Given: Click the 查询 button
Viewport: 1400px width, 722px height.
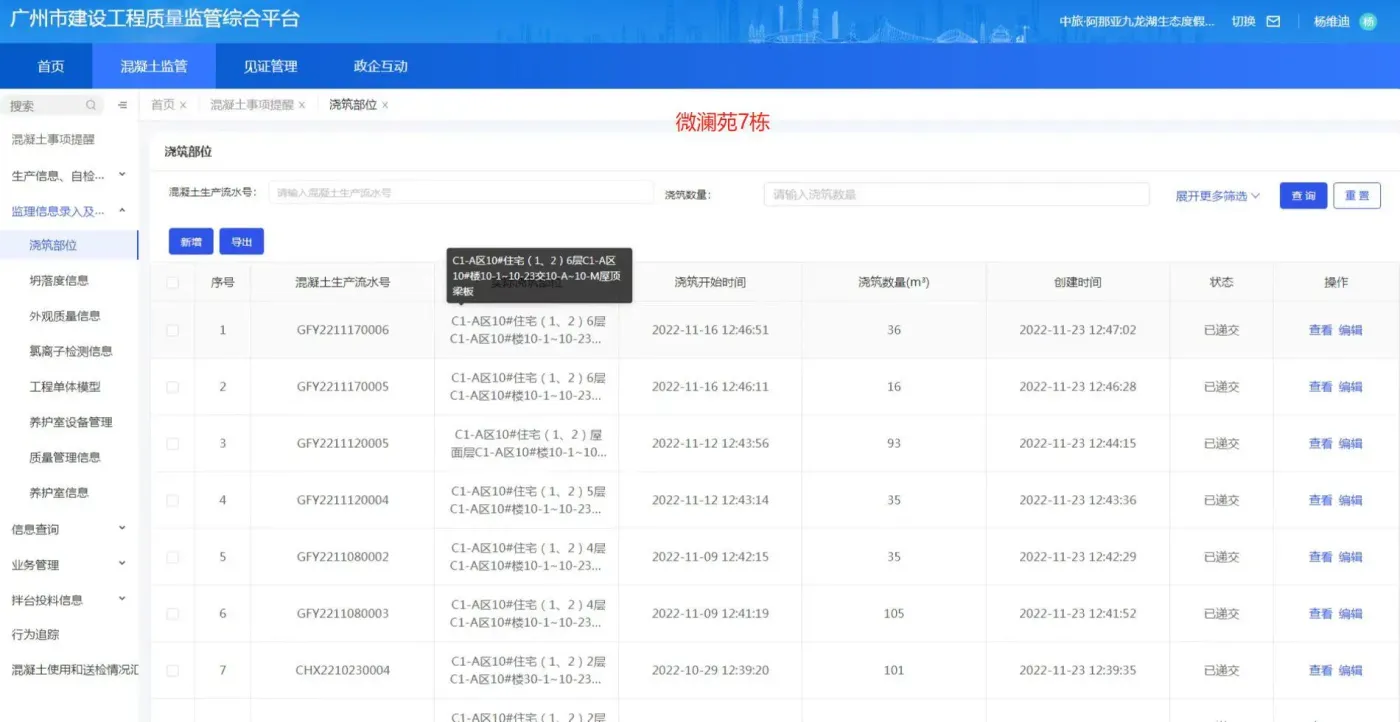Looking at the screenshot, I should 1302,196.
